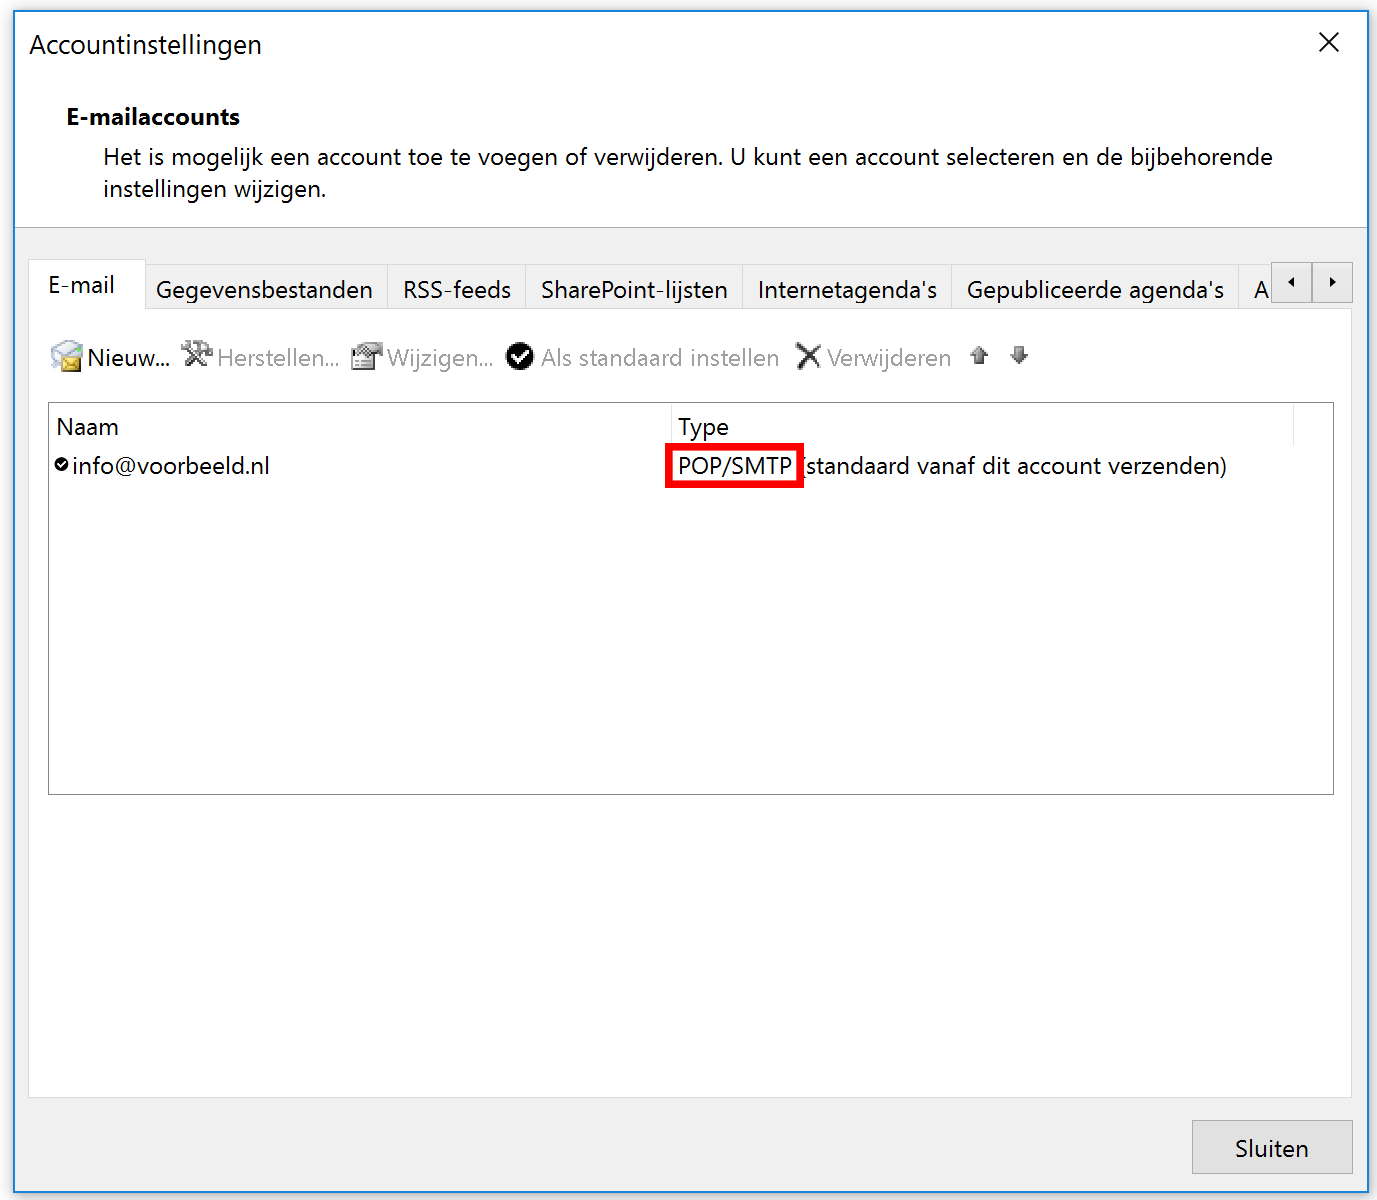Select the E-mail tab
This screenshot has width=1377, height=1200.
(82, 285)
